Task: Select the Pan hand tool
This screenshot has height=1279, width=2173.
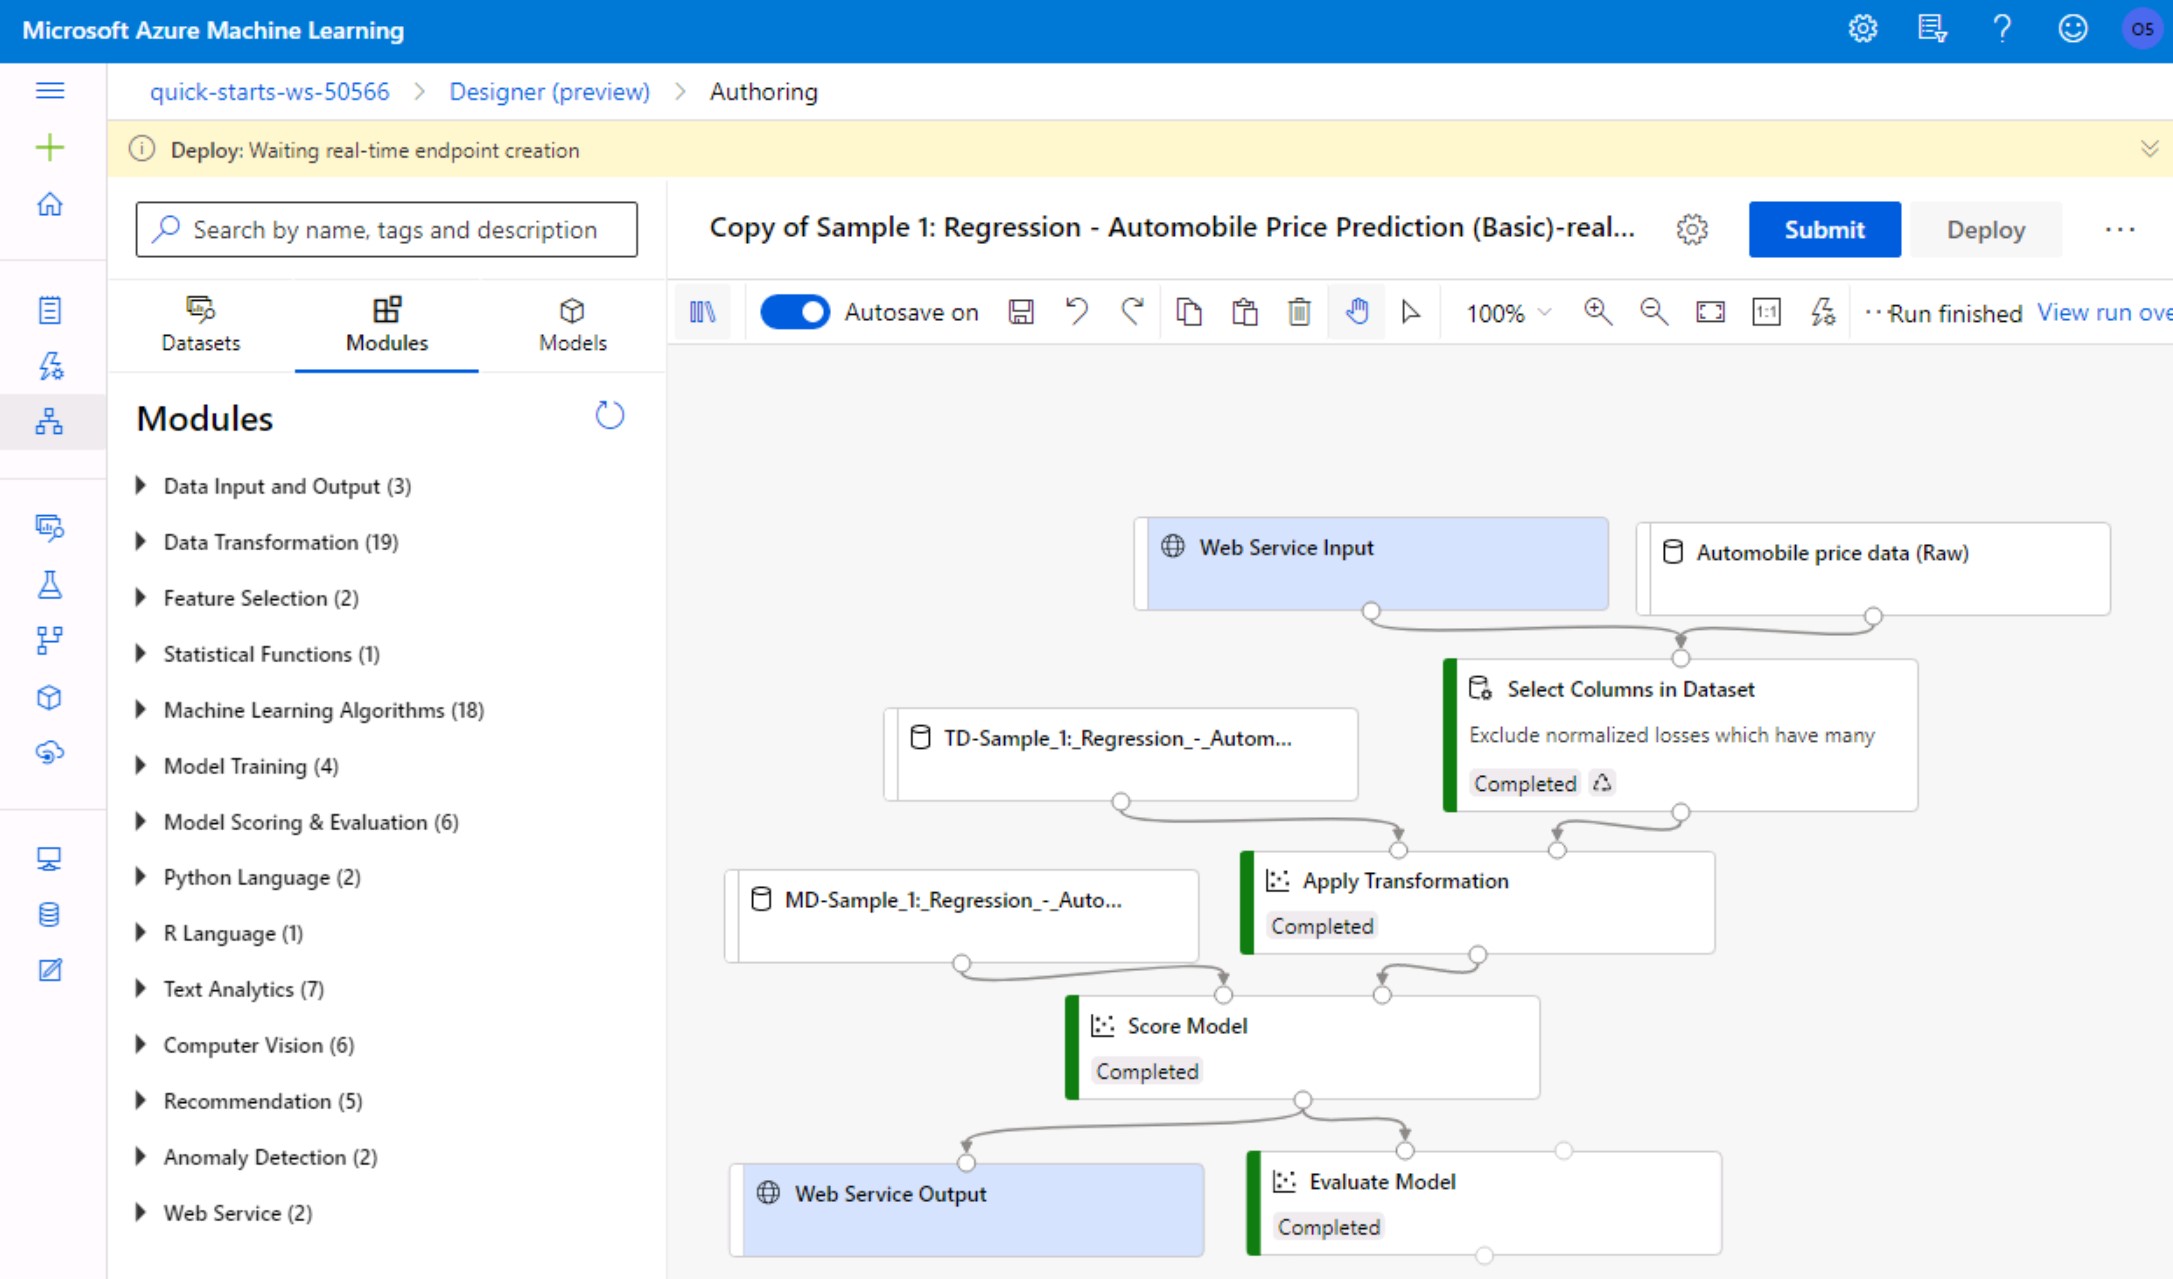Action: pyautogui.click(x=1356, y=312)
